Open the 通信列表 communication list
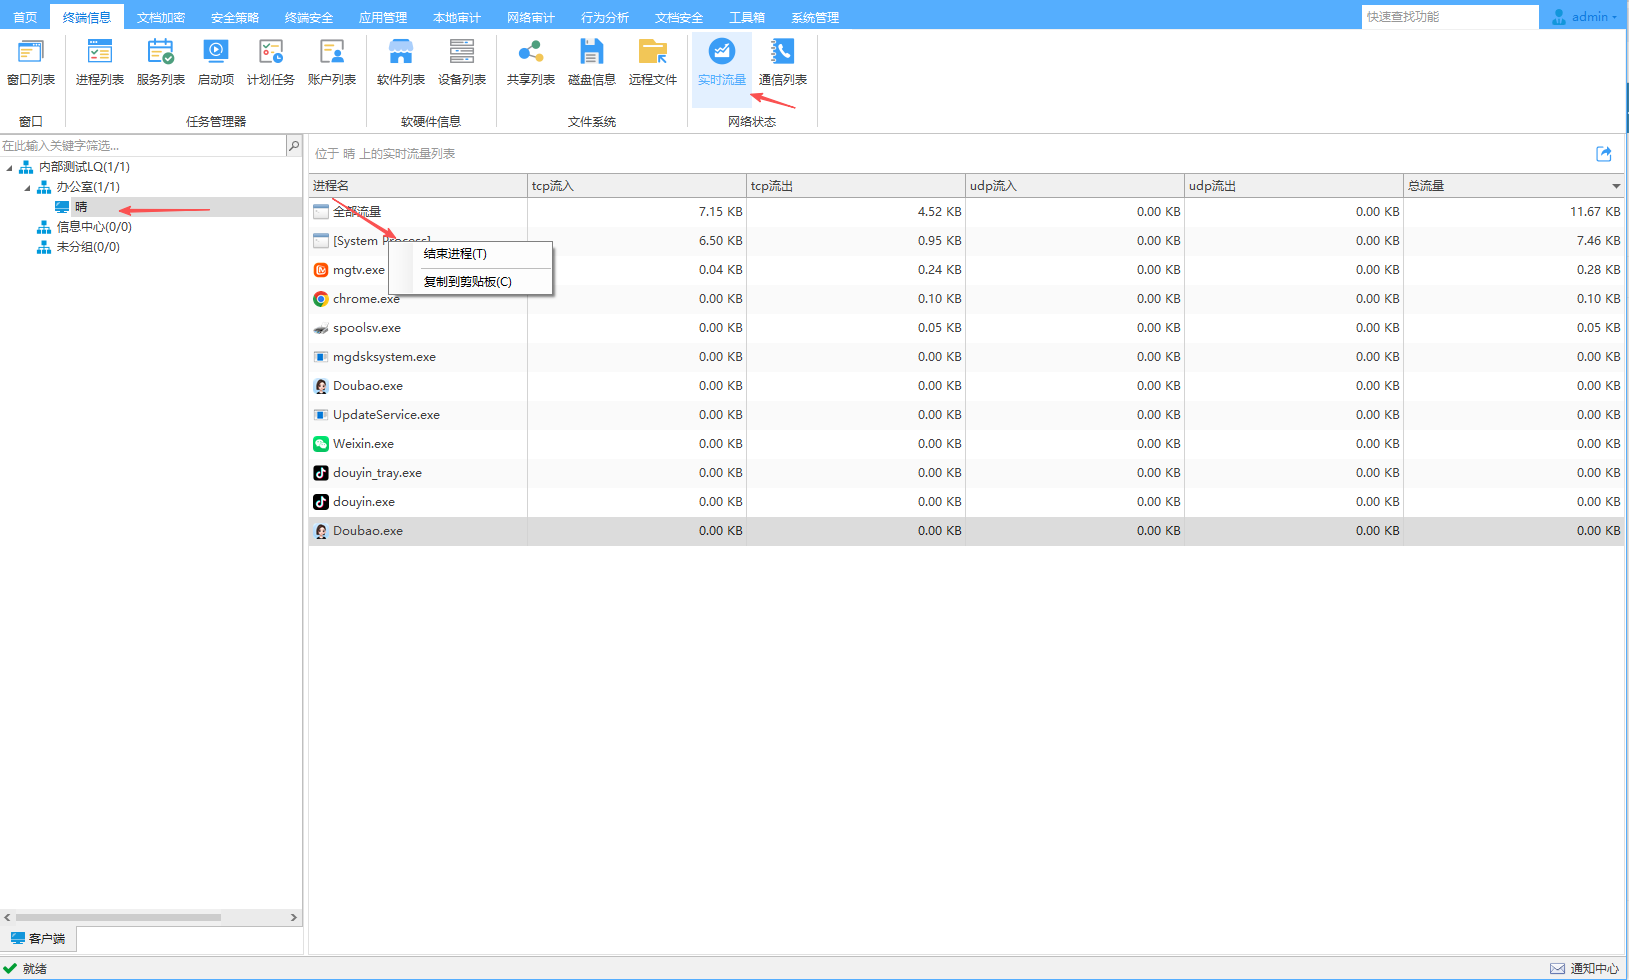This screenshot has height=980, width=1629. point(782,62)
